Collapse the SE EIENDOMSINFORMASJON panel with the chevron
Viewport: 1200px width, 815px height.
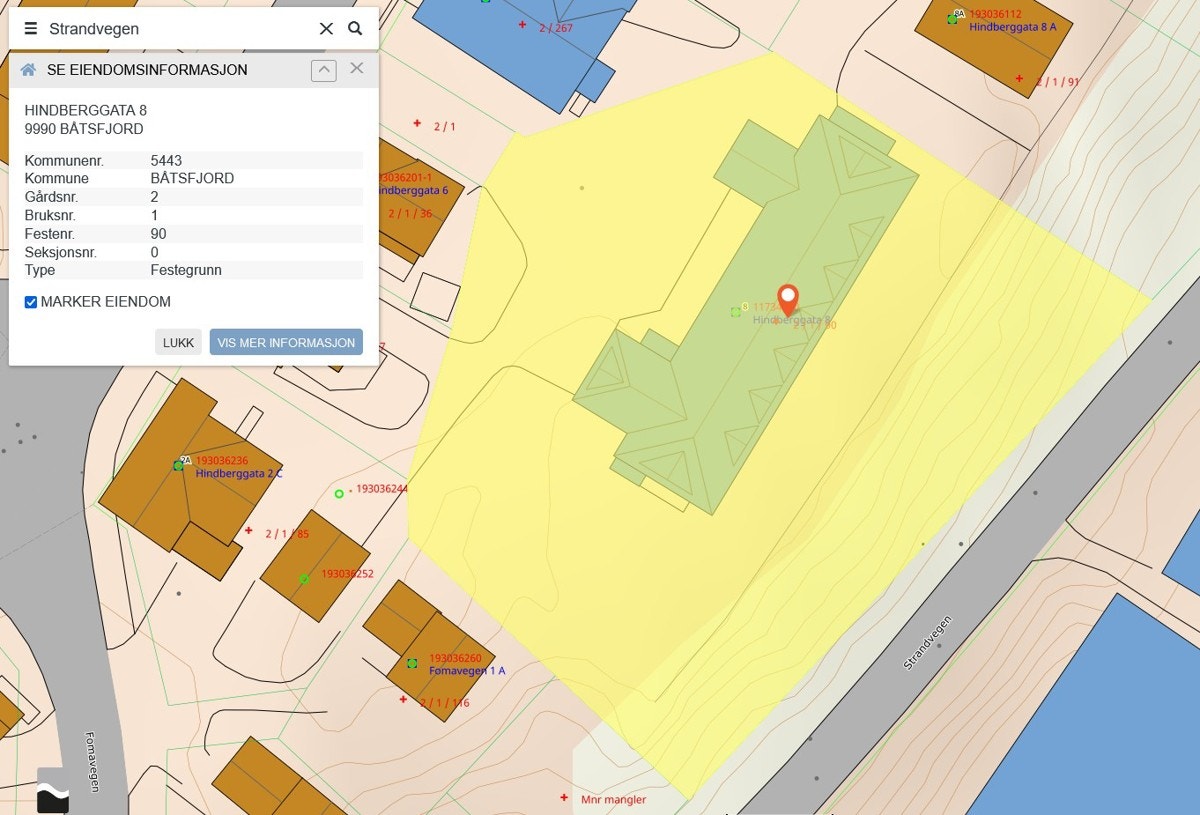[322, 69]
